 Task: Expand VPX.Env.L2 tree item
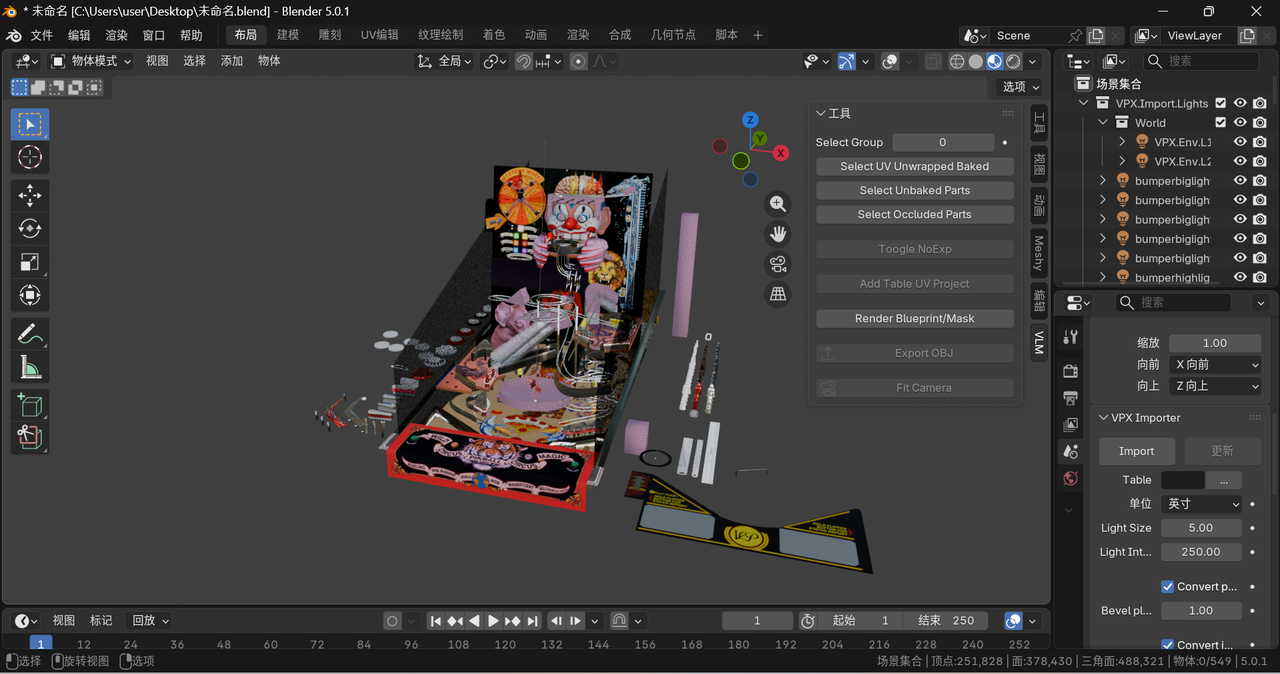(x=1122, y=161)
